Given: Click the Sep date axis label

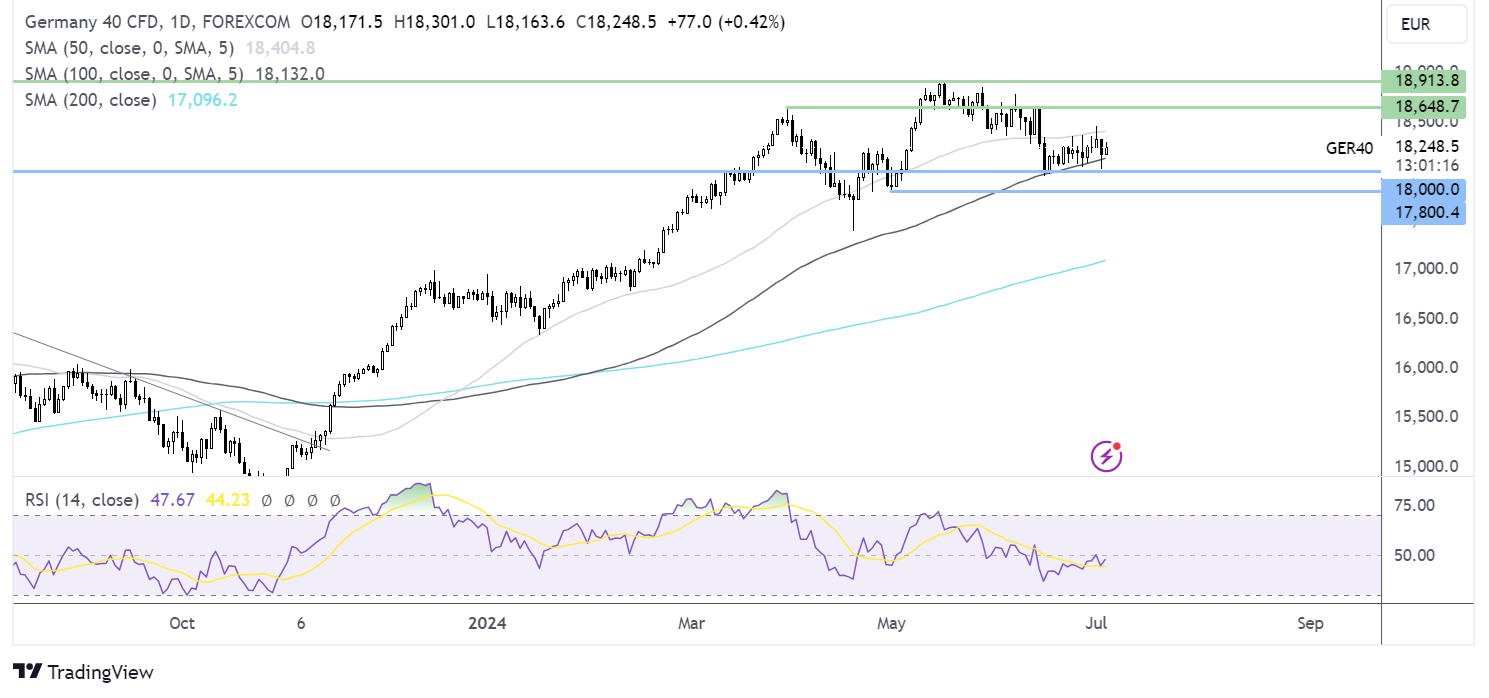Looking at the screenshot, I should 1310,623.
